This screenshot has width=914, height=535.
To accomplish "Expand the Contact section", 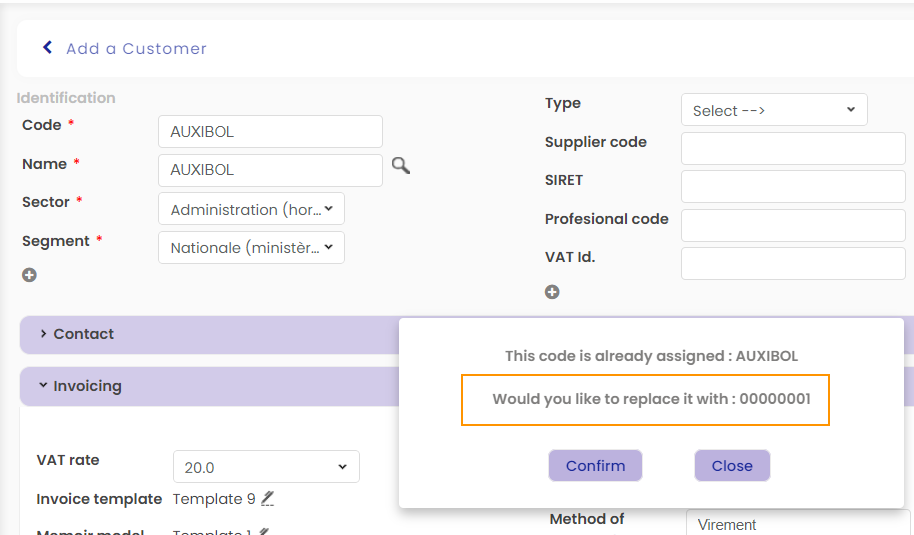I will (83, 334).
